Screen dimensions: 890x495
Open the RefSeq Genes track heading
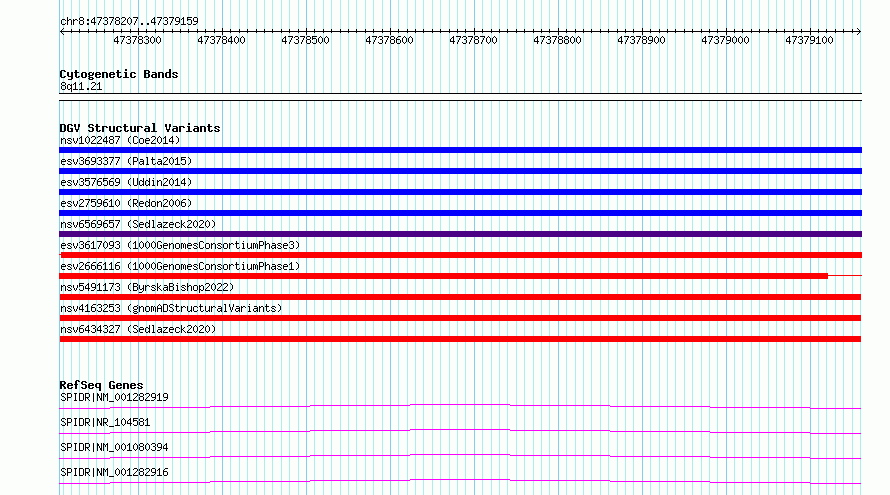[101, 385]
